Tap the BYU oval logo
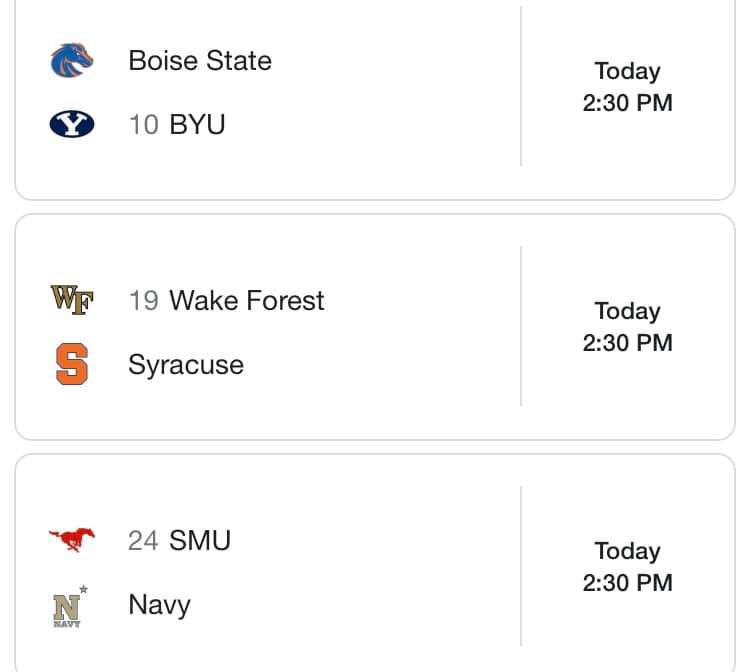 coord(72,124)
